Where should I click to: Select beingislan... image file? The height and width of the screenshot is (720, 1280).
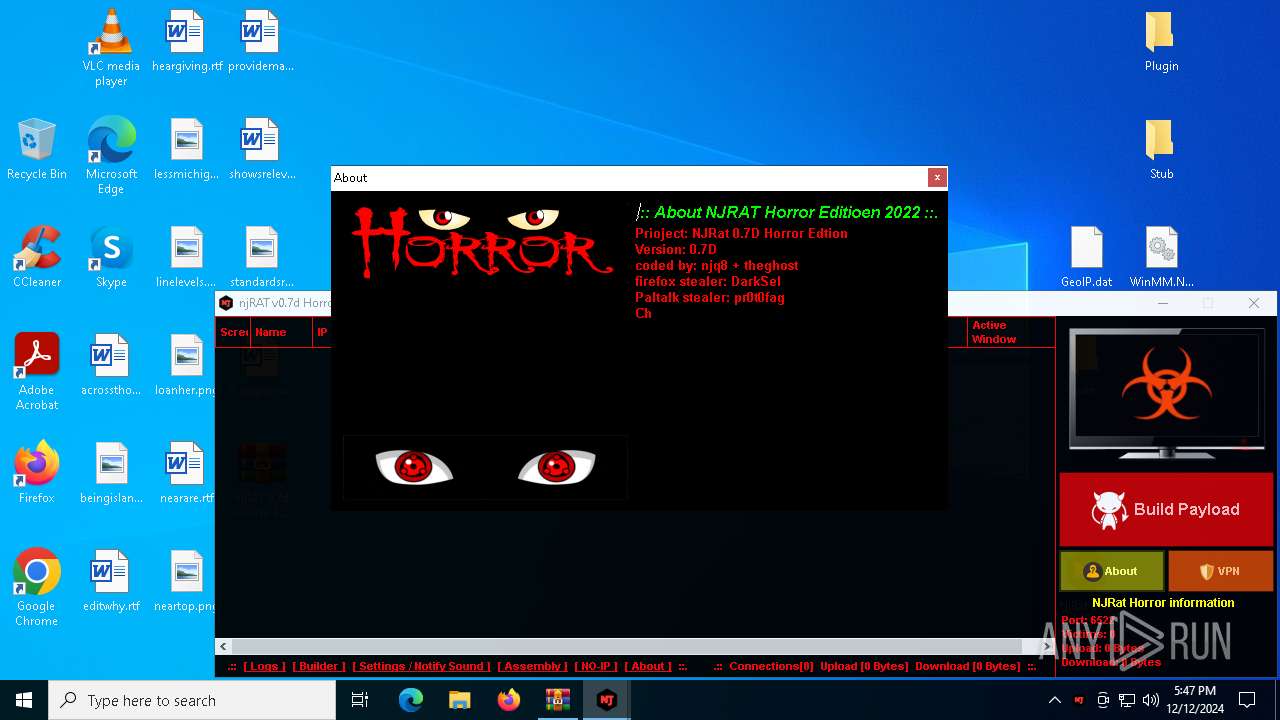(111, 474)
